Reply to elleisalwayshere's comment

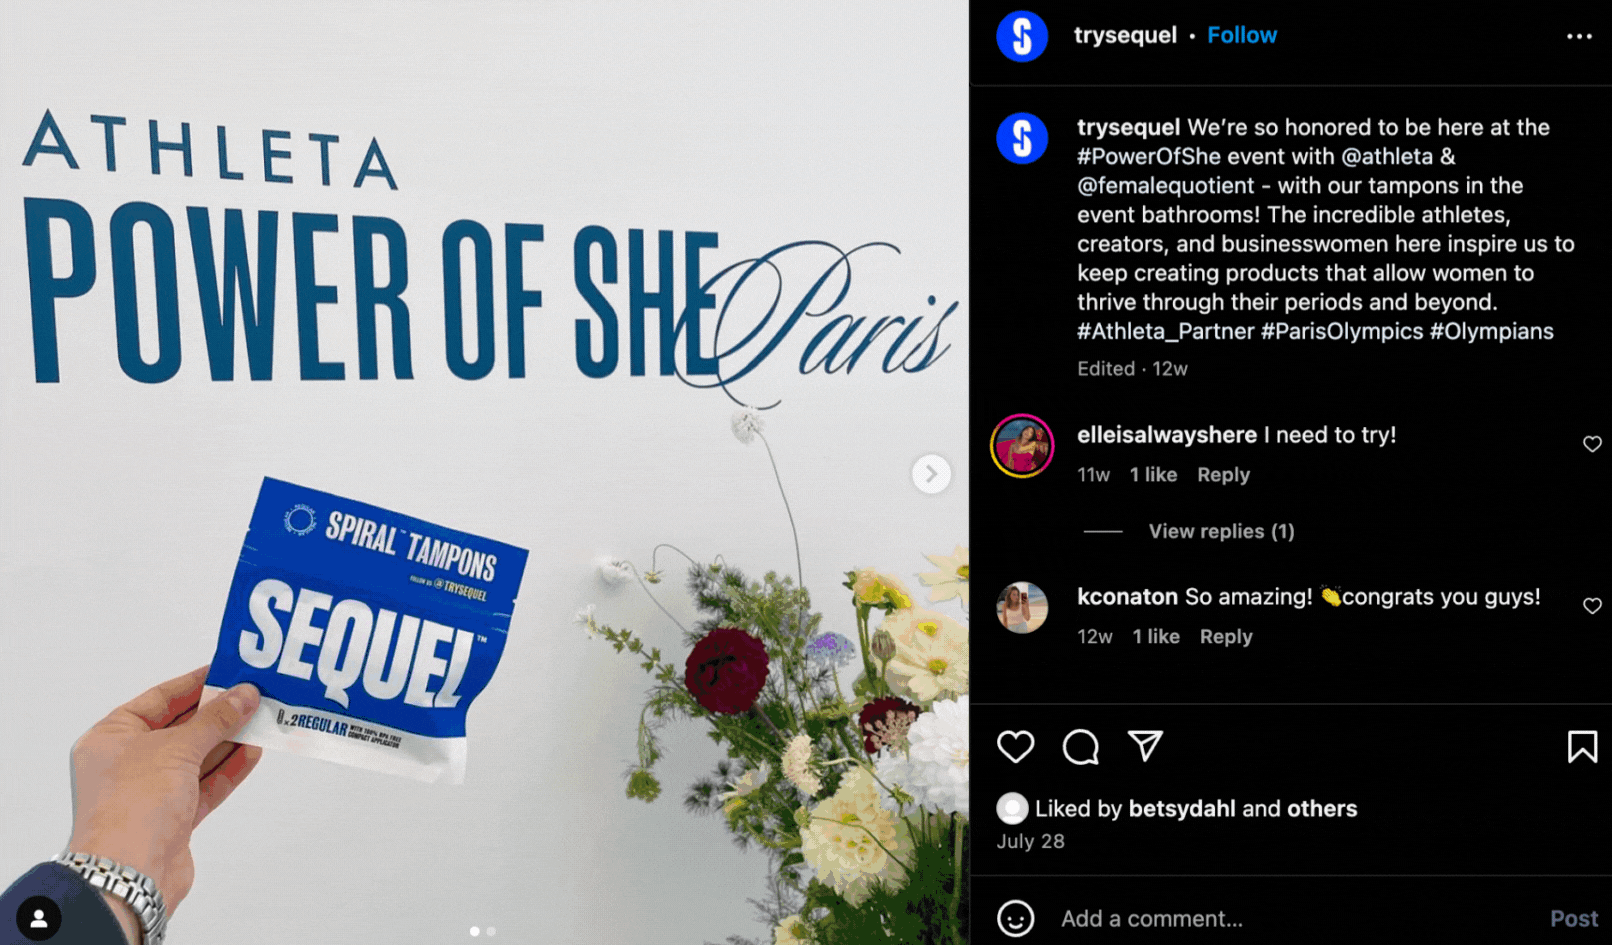point(1223,475)
